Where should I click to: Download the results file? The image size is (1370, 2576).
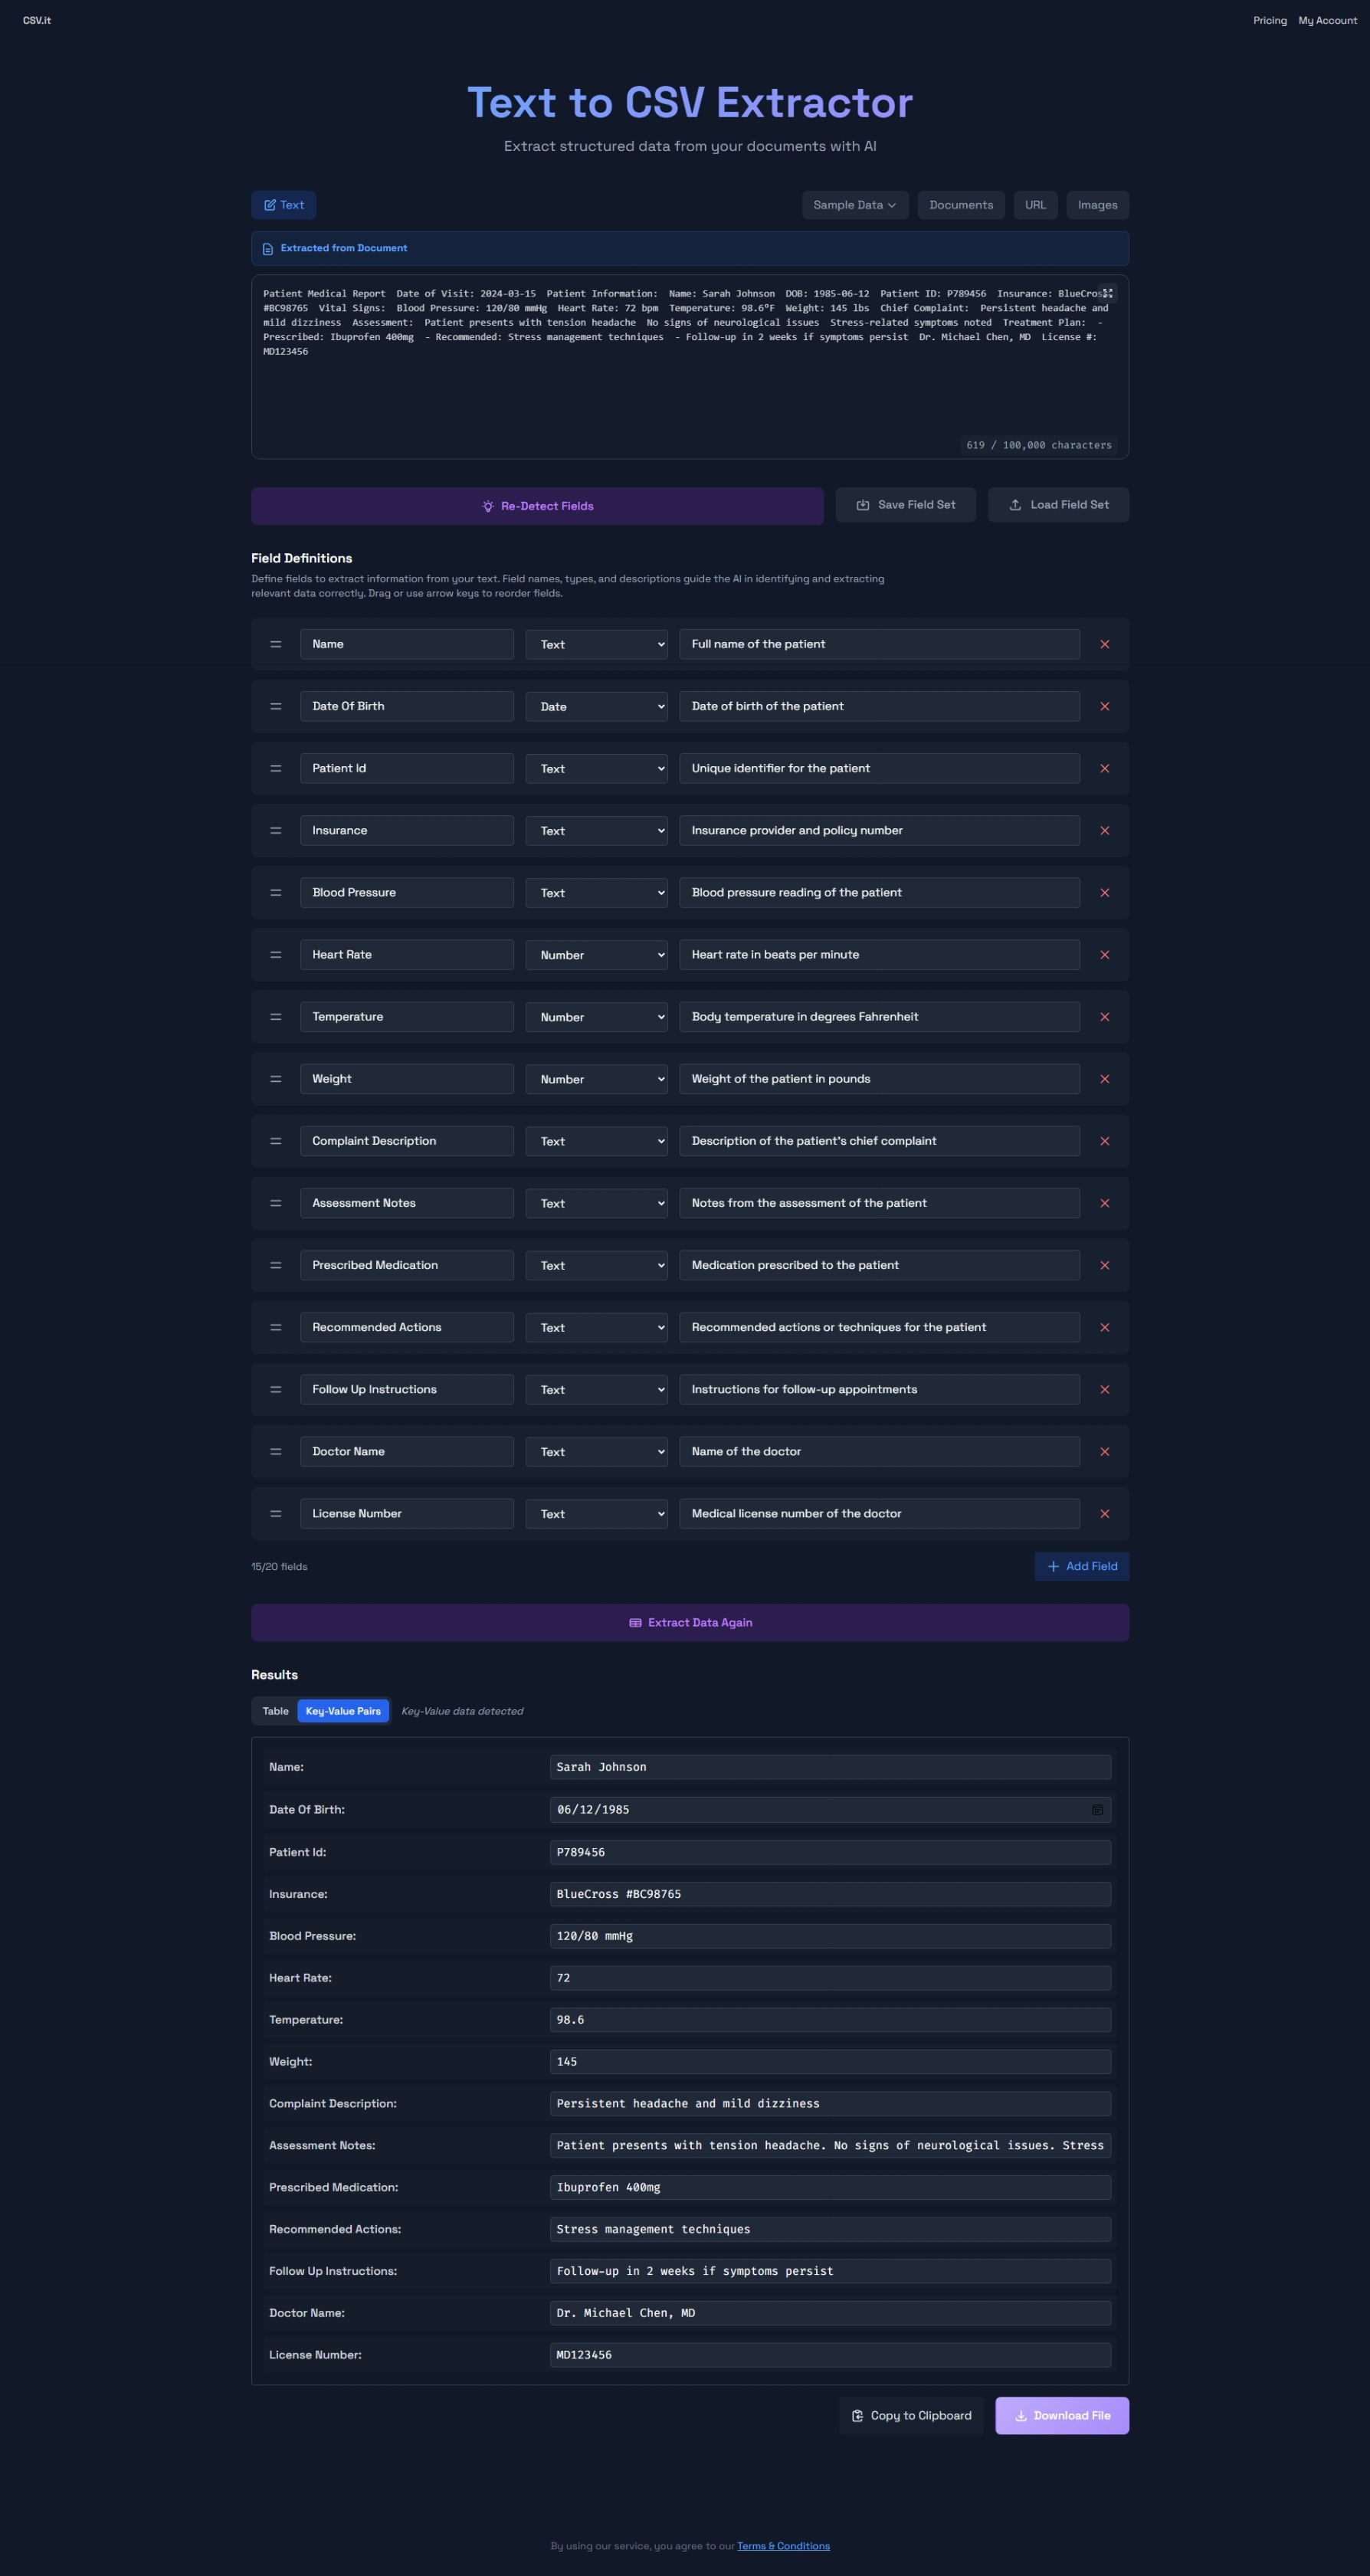click(1061, 2415)
